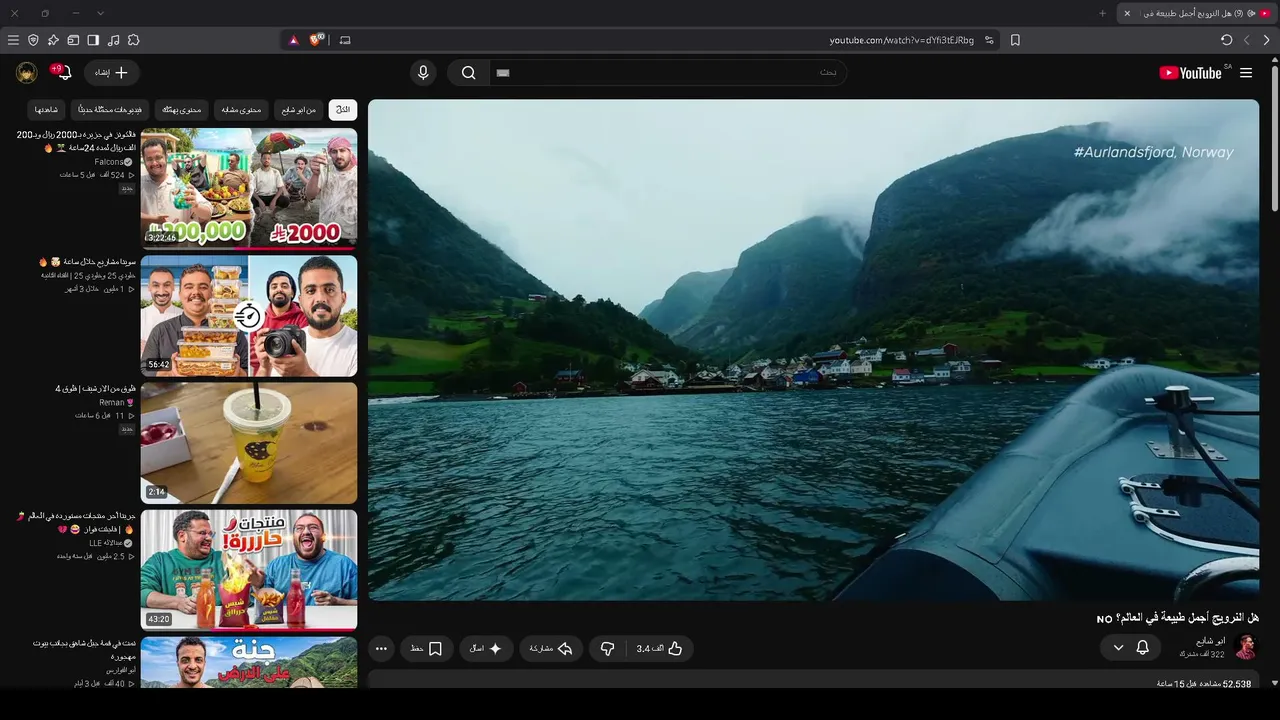
Task: Click the address bar URL youtube.com/watch
Action: pyautogui.click(x=902, y=40)
